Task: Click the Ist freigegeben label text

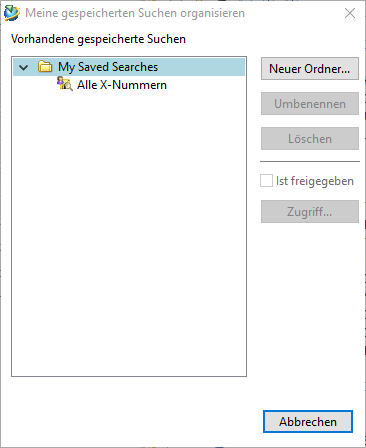Action: (x=315, y=181)
